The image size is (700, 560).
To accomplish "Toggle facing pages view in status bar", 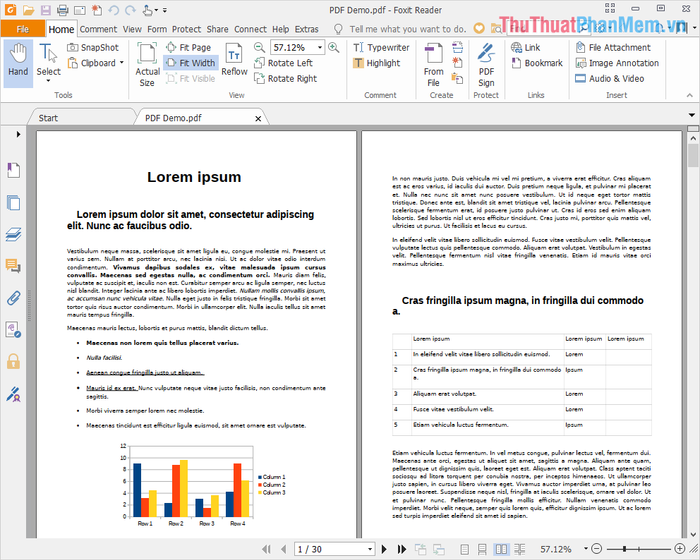I will tap(501, 549).
